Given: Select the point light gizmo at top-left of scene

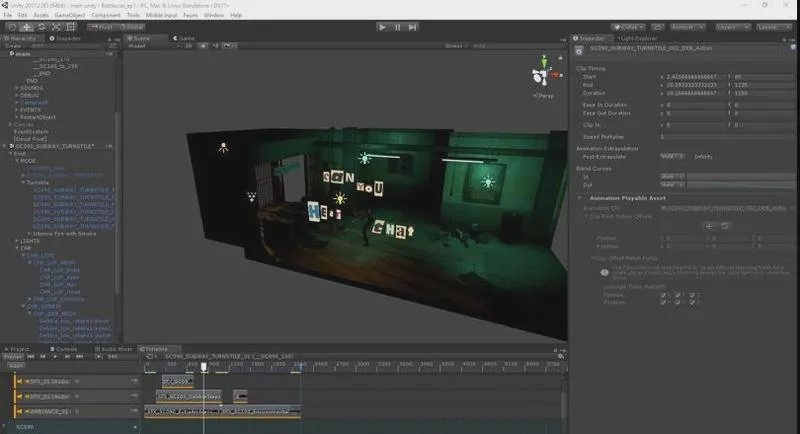Looking at the screenshot, I should pyautogui.click(x=223, y=148).
